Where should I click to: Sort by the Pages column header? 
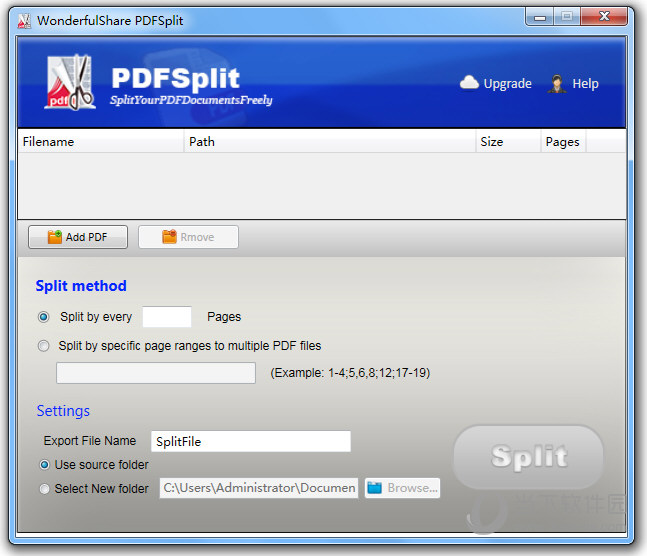[x=563, y=142]
